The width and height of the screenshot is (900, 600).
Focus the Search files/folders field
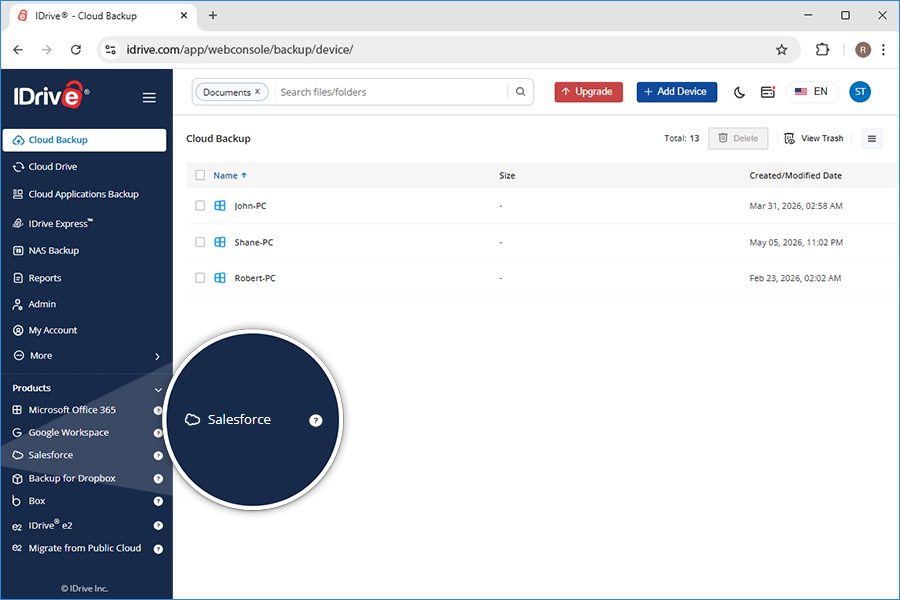point(391,92)
